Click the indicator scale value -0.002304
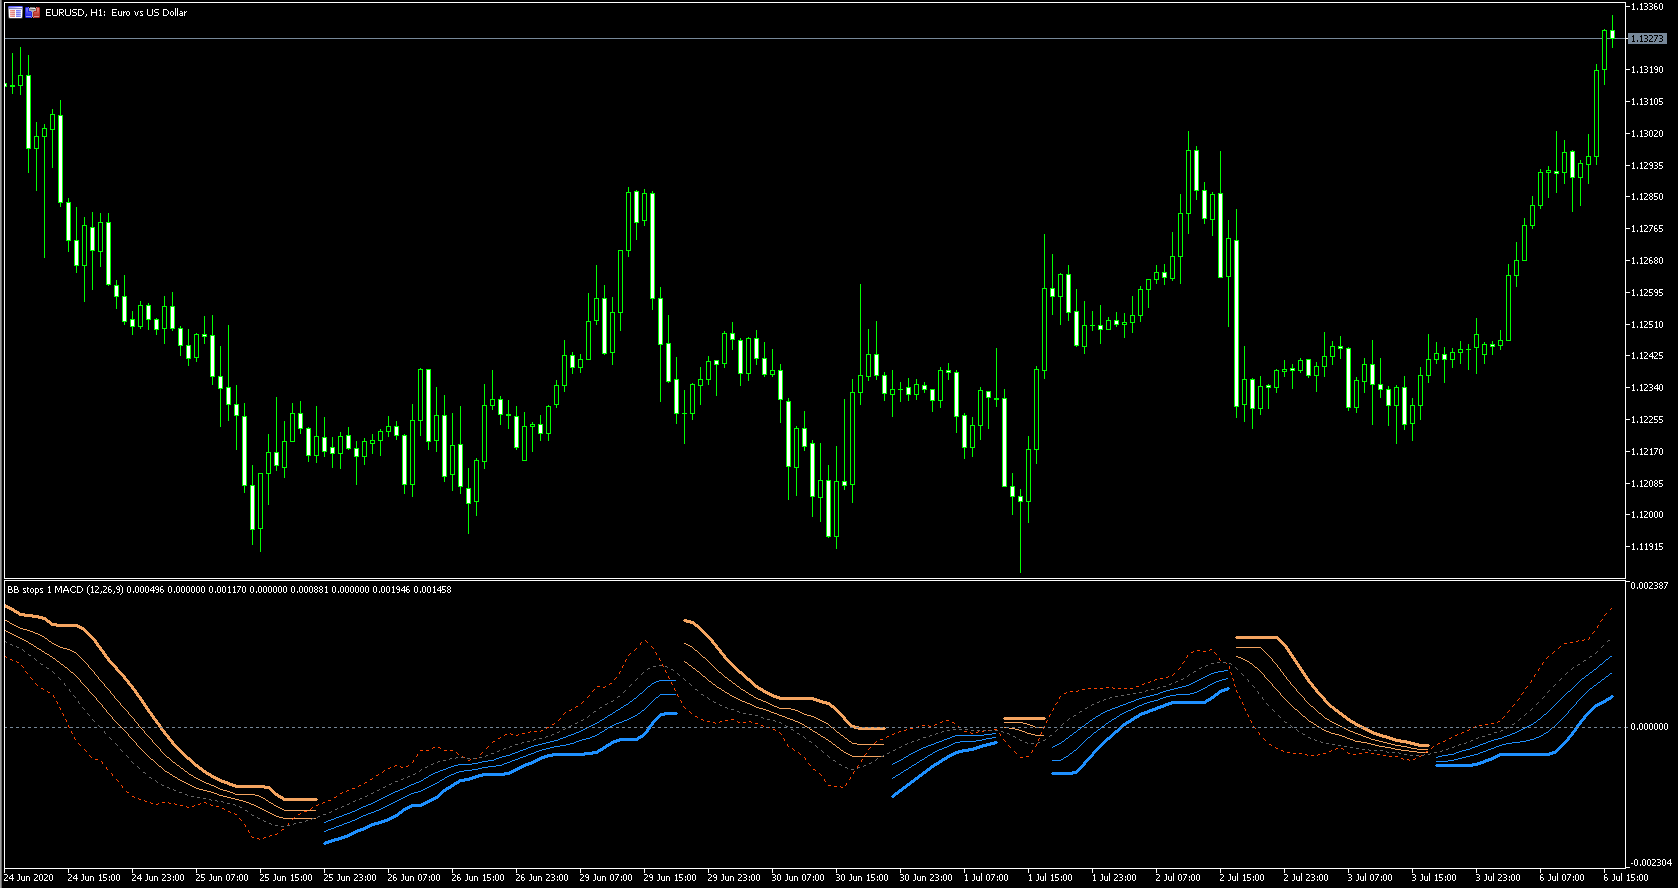This screenshot has width=1678, height=888. tap(1651, 862)
